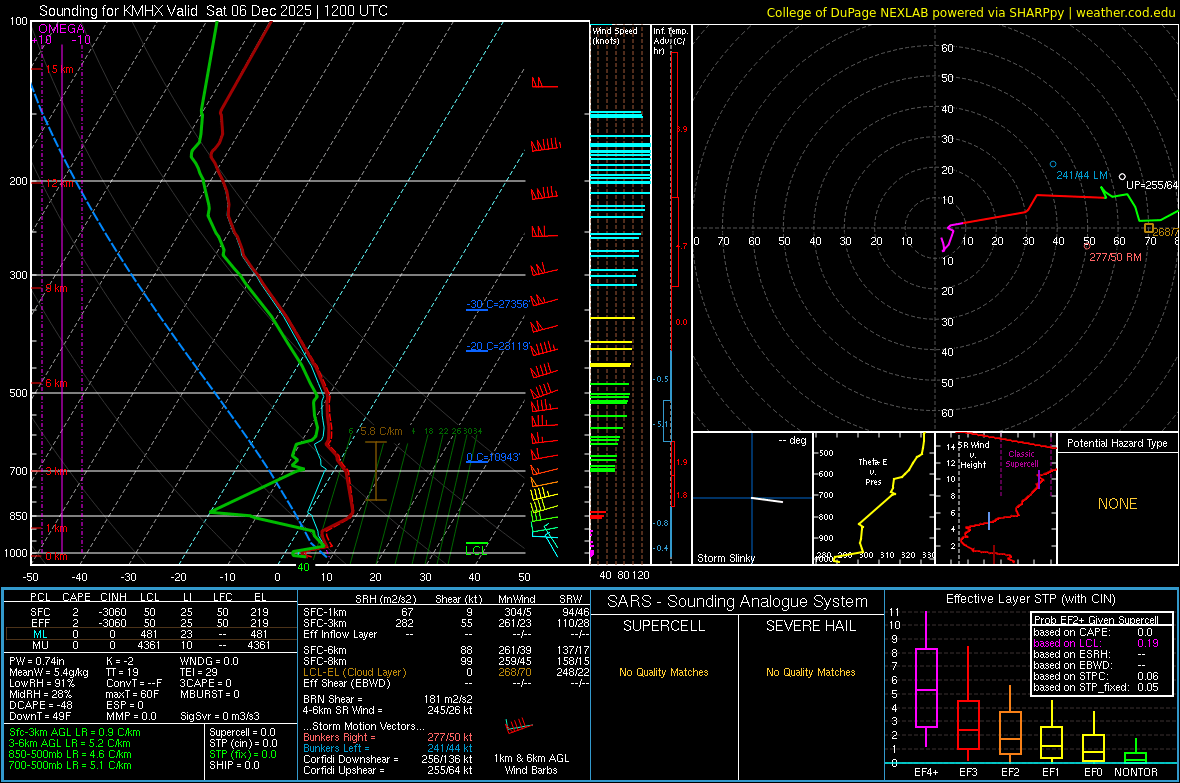Click the Effective Layer STP (with CIN) title
The height and width of the screenshot is (783, 1180).
pos(1030,599)
